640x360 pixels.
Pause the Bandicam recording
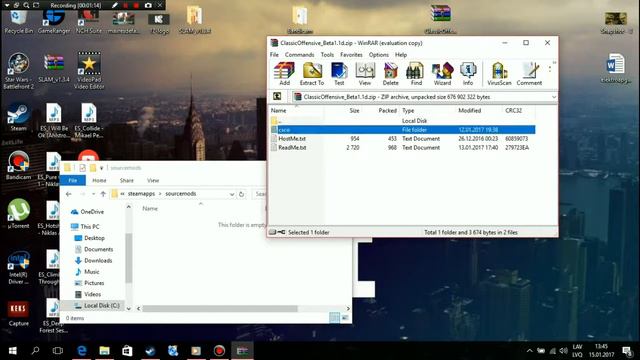[126, 5]
